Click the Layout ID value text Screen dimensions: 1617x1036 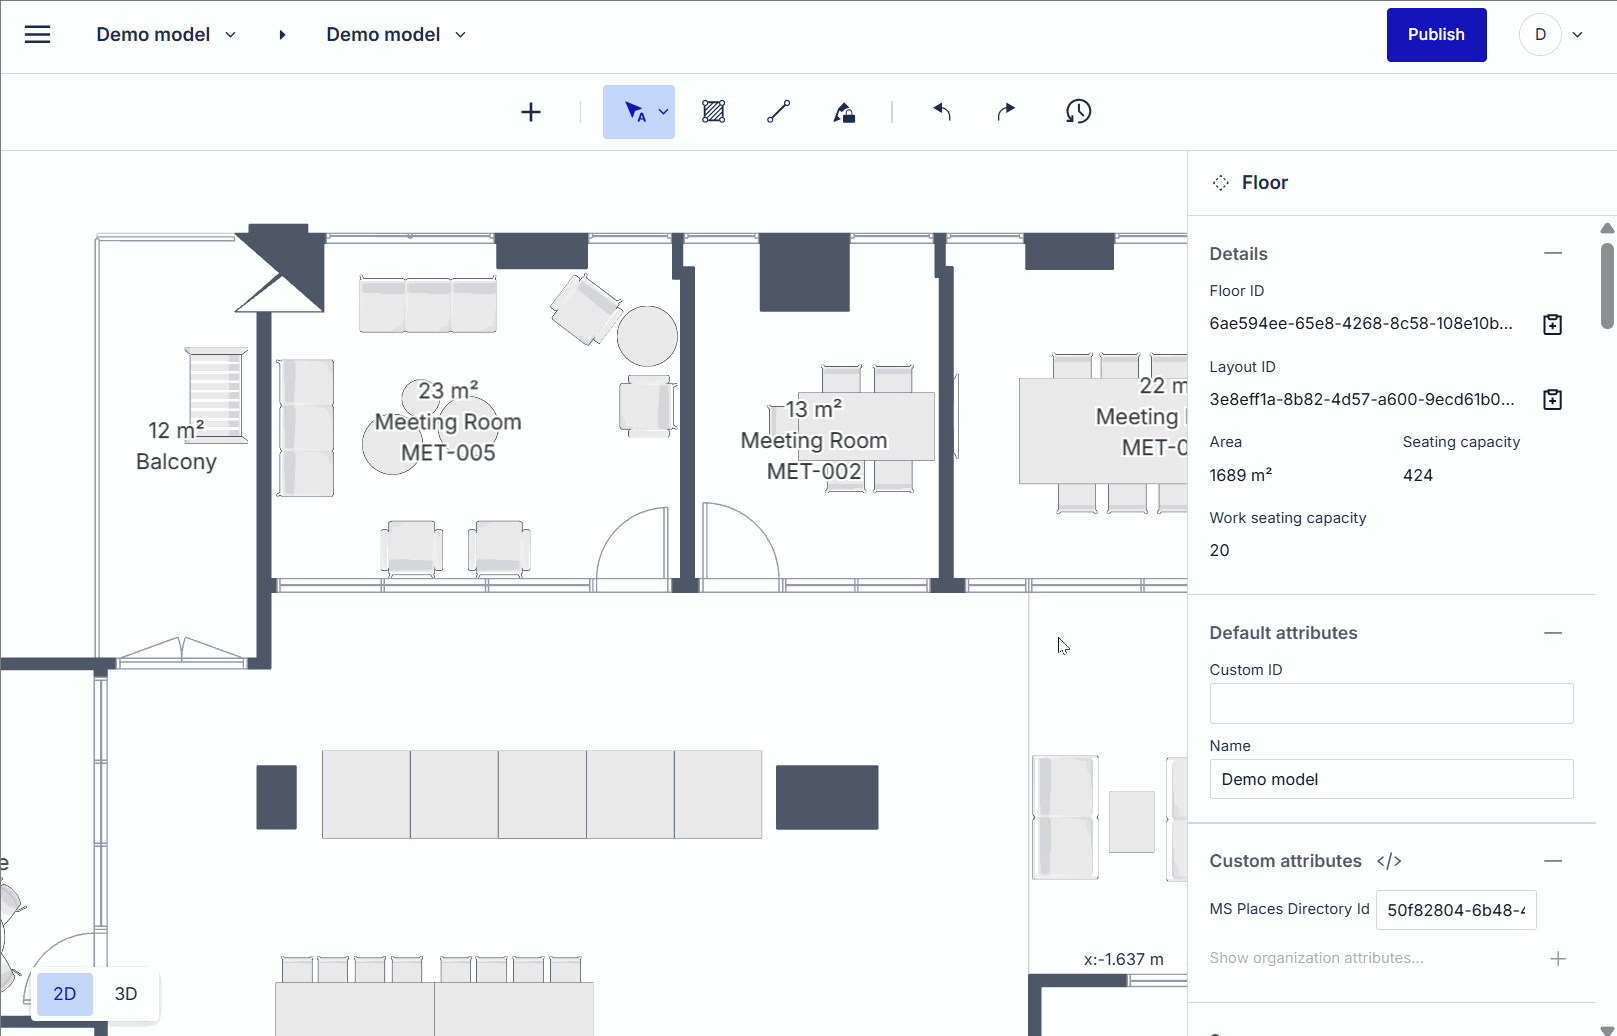pos(1361,399)
